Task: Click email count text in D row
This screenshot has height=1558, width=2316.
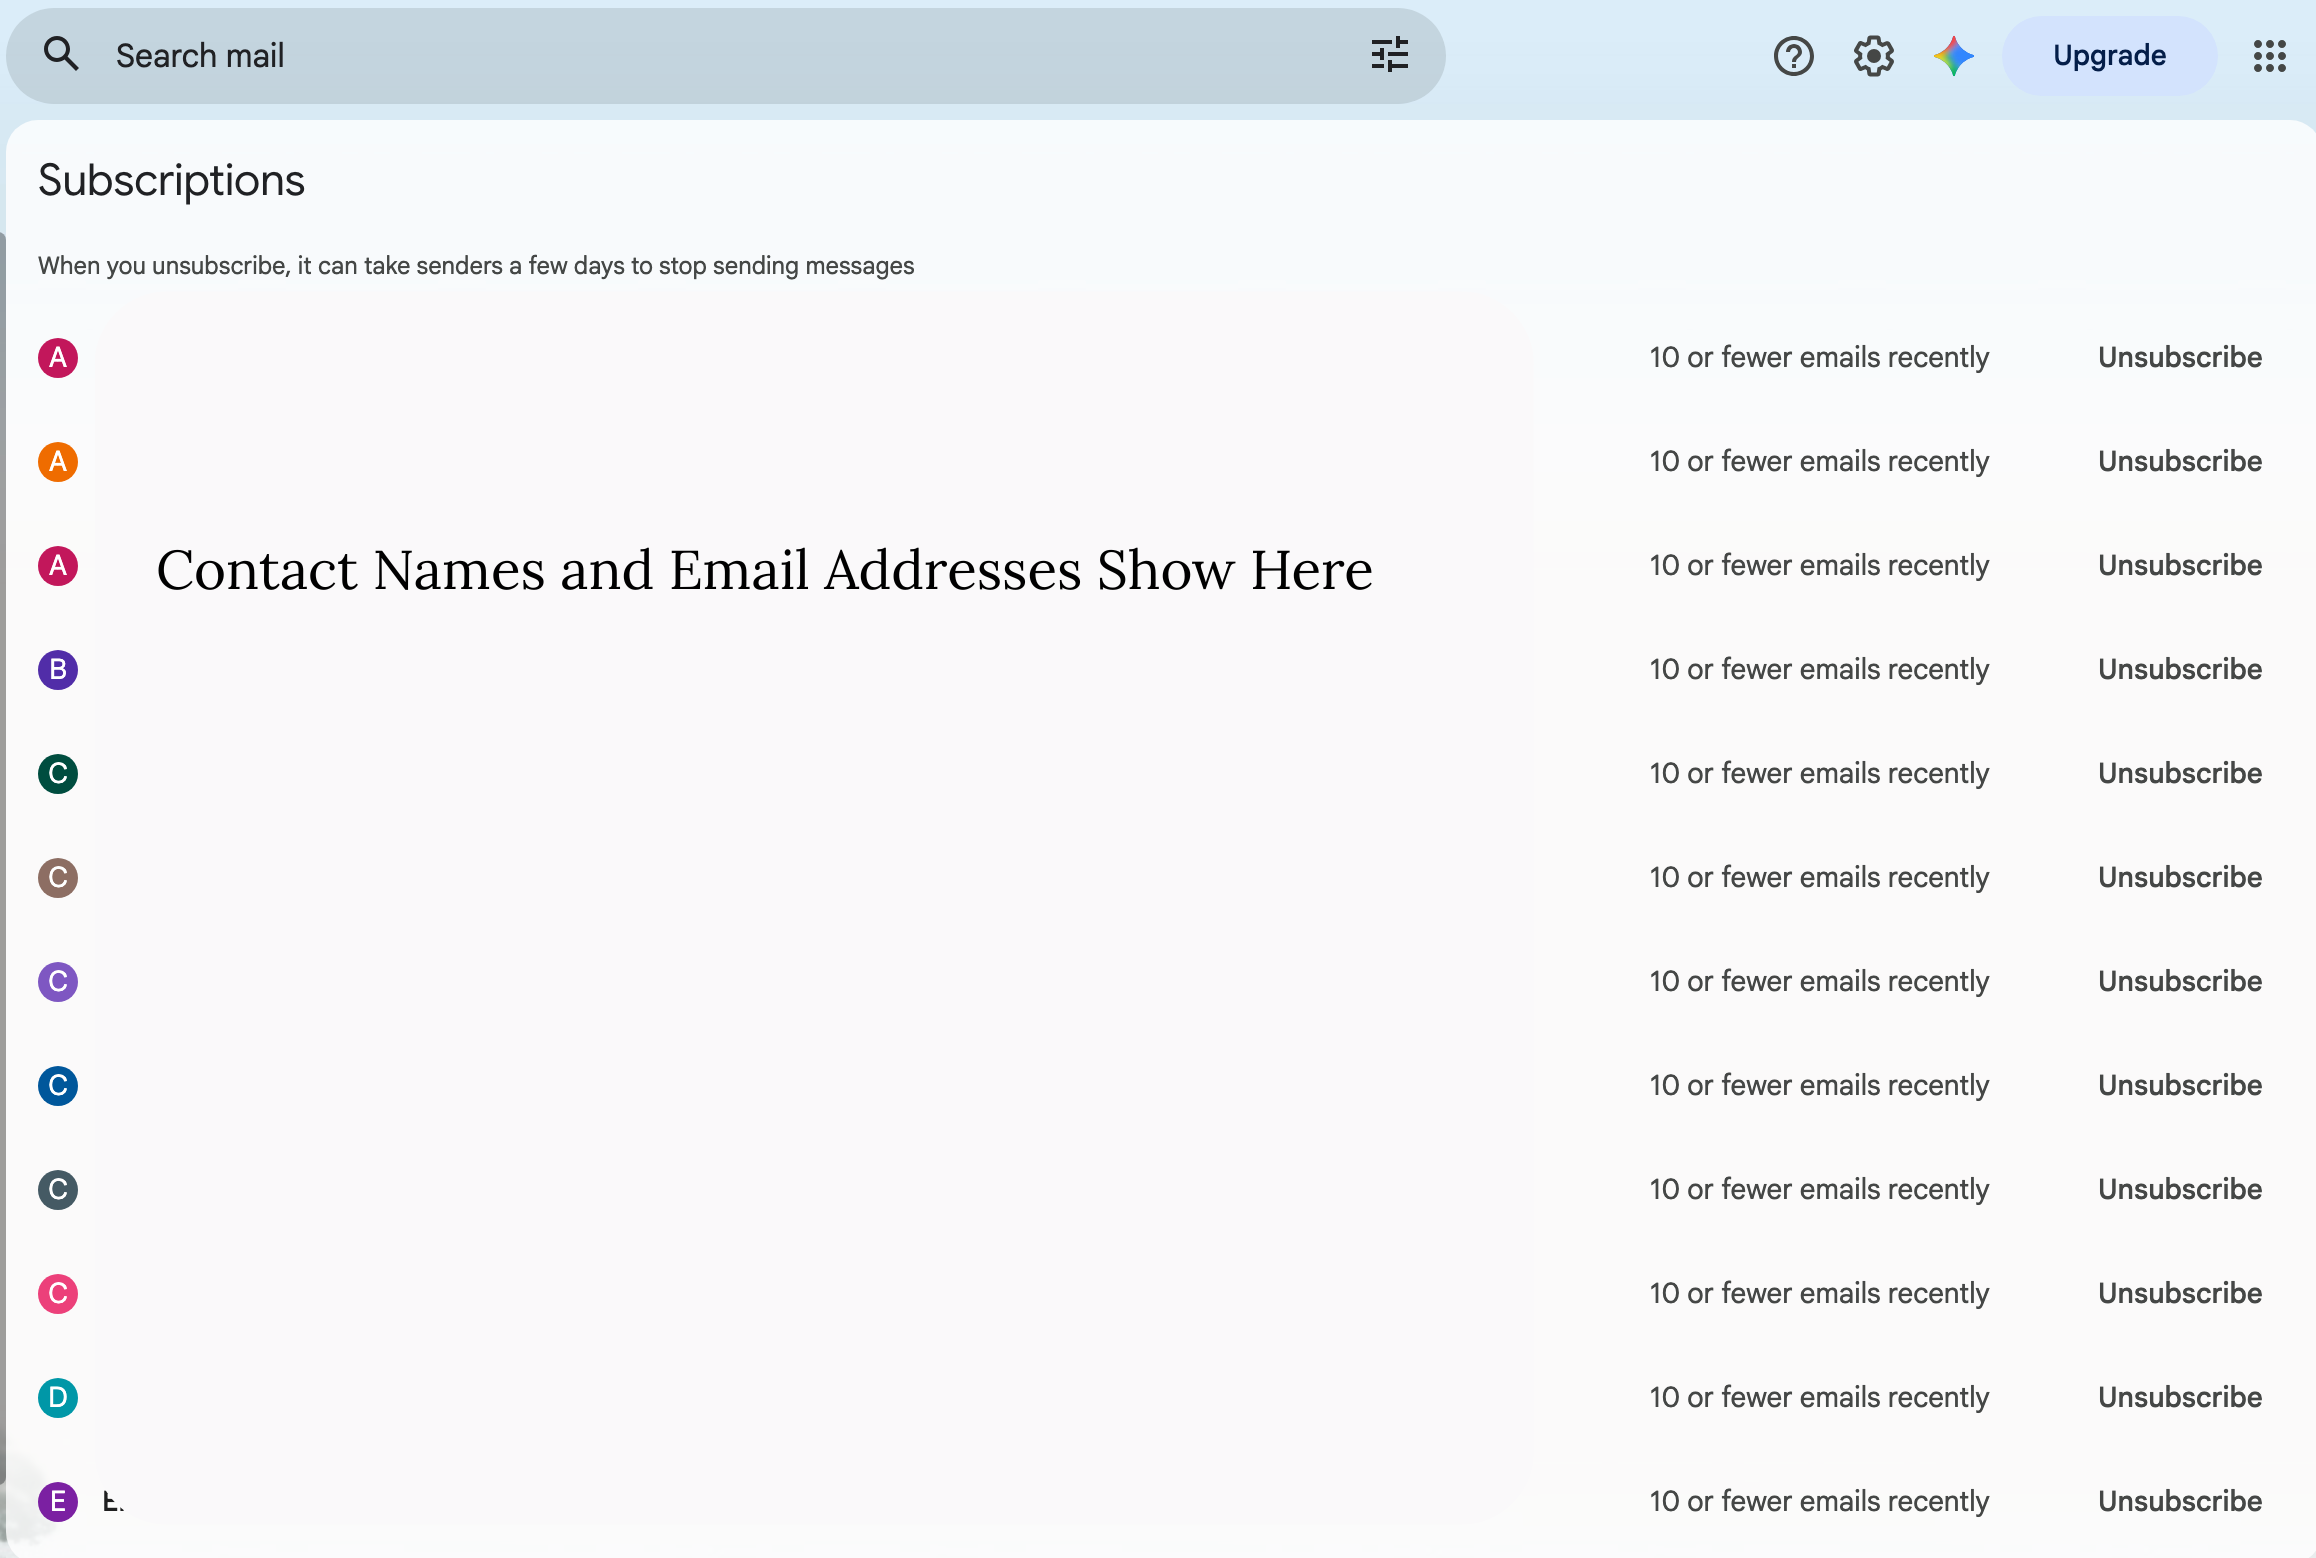Action: tap(1819, 1397)
